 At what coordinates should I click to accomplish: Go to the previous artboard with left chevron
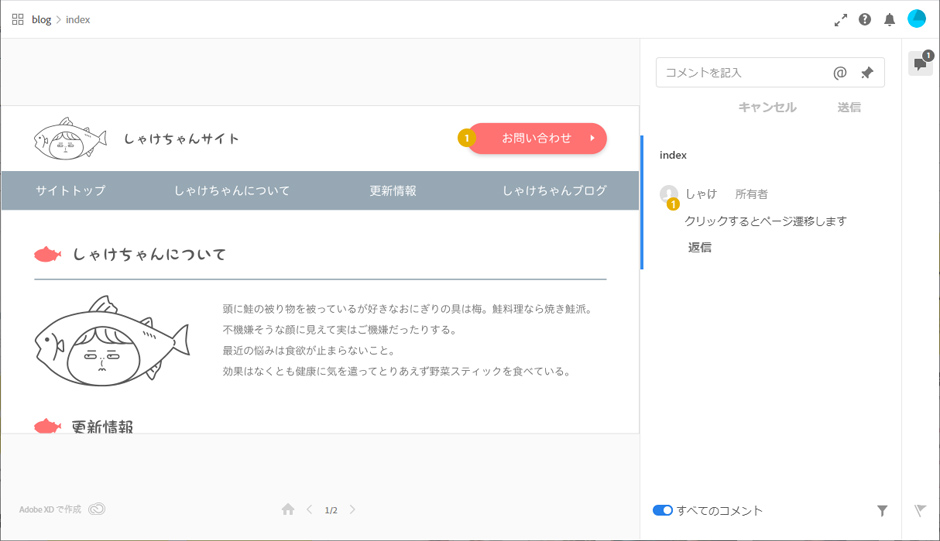pos(310,510)
